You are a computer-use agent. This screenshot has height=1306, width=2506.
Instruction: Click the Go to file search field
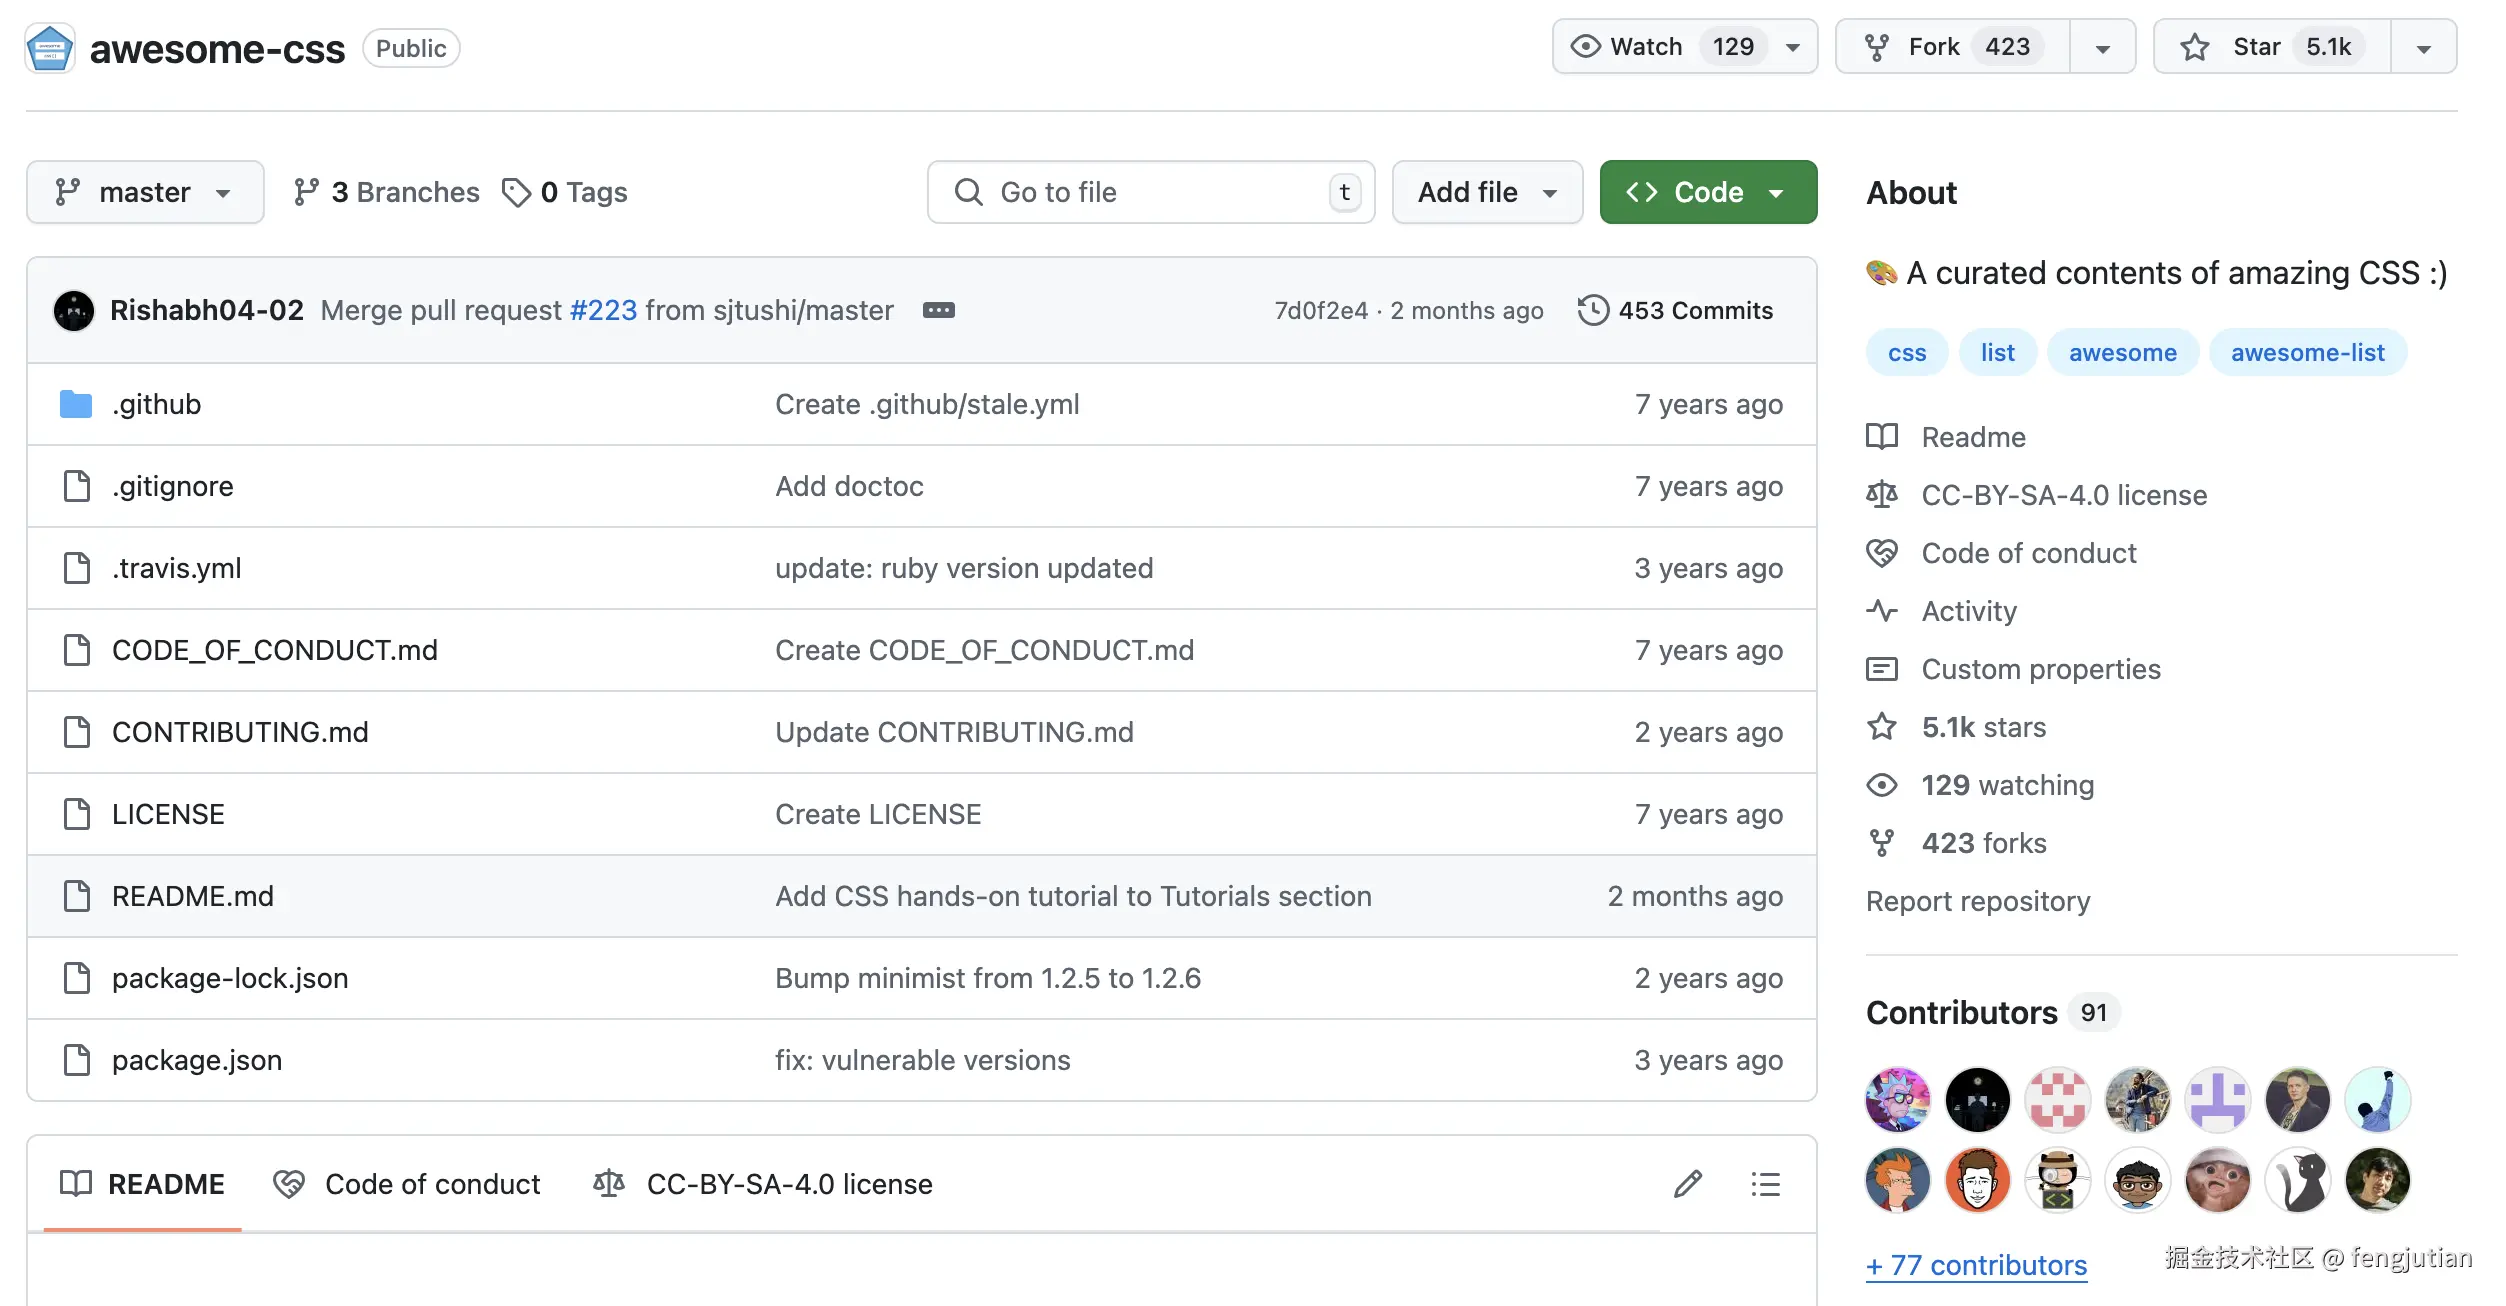pyautogui.click(x=1150, y=192)
